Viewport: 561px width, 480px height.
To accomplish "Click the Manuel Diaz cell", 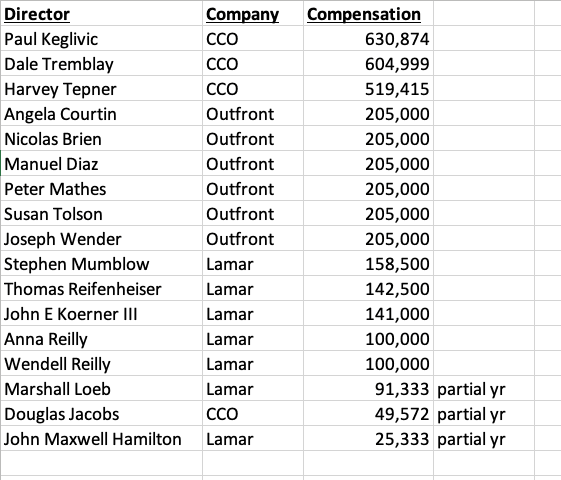I will point(102,163).
